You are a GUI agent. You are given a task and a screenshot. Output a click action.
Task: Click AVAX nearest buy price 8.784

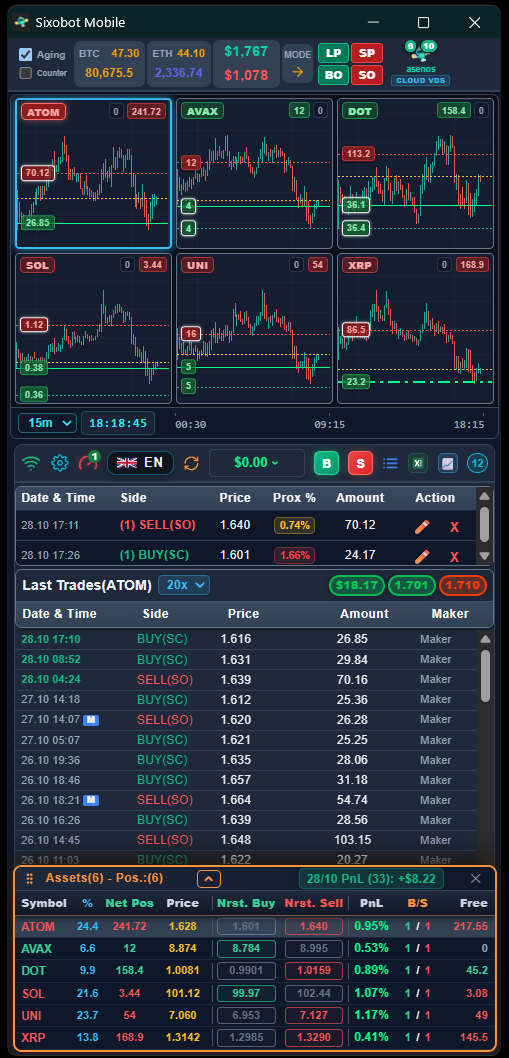click(246, 948)
